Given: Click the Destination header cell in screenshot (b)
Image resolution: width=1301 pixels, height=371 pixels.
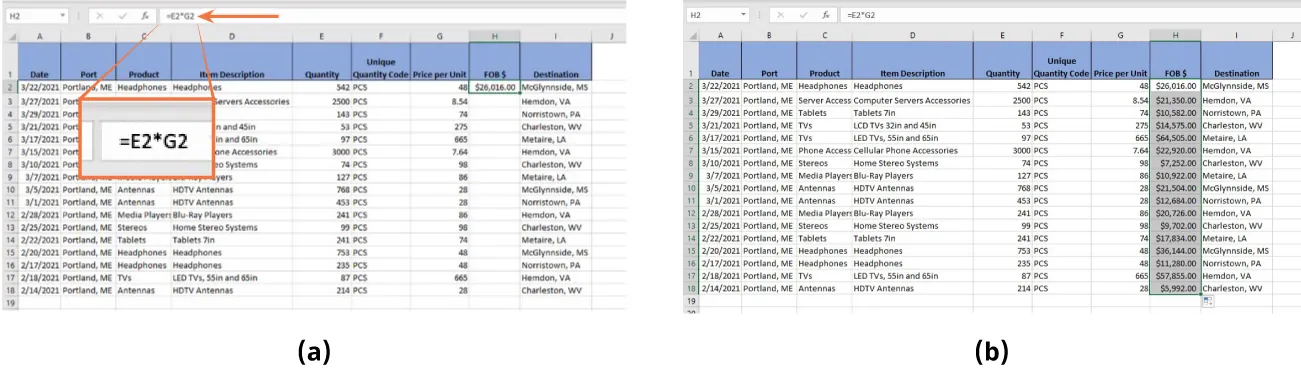Looking at the screenshot, I should (1237, 60).
